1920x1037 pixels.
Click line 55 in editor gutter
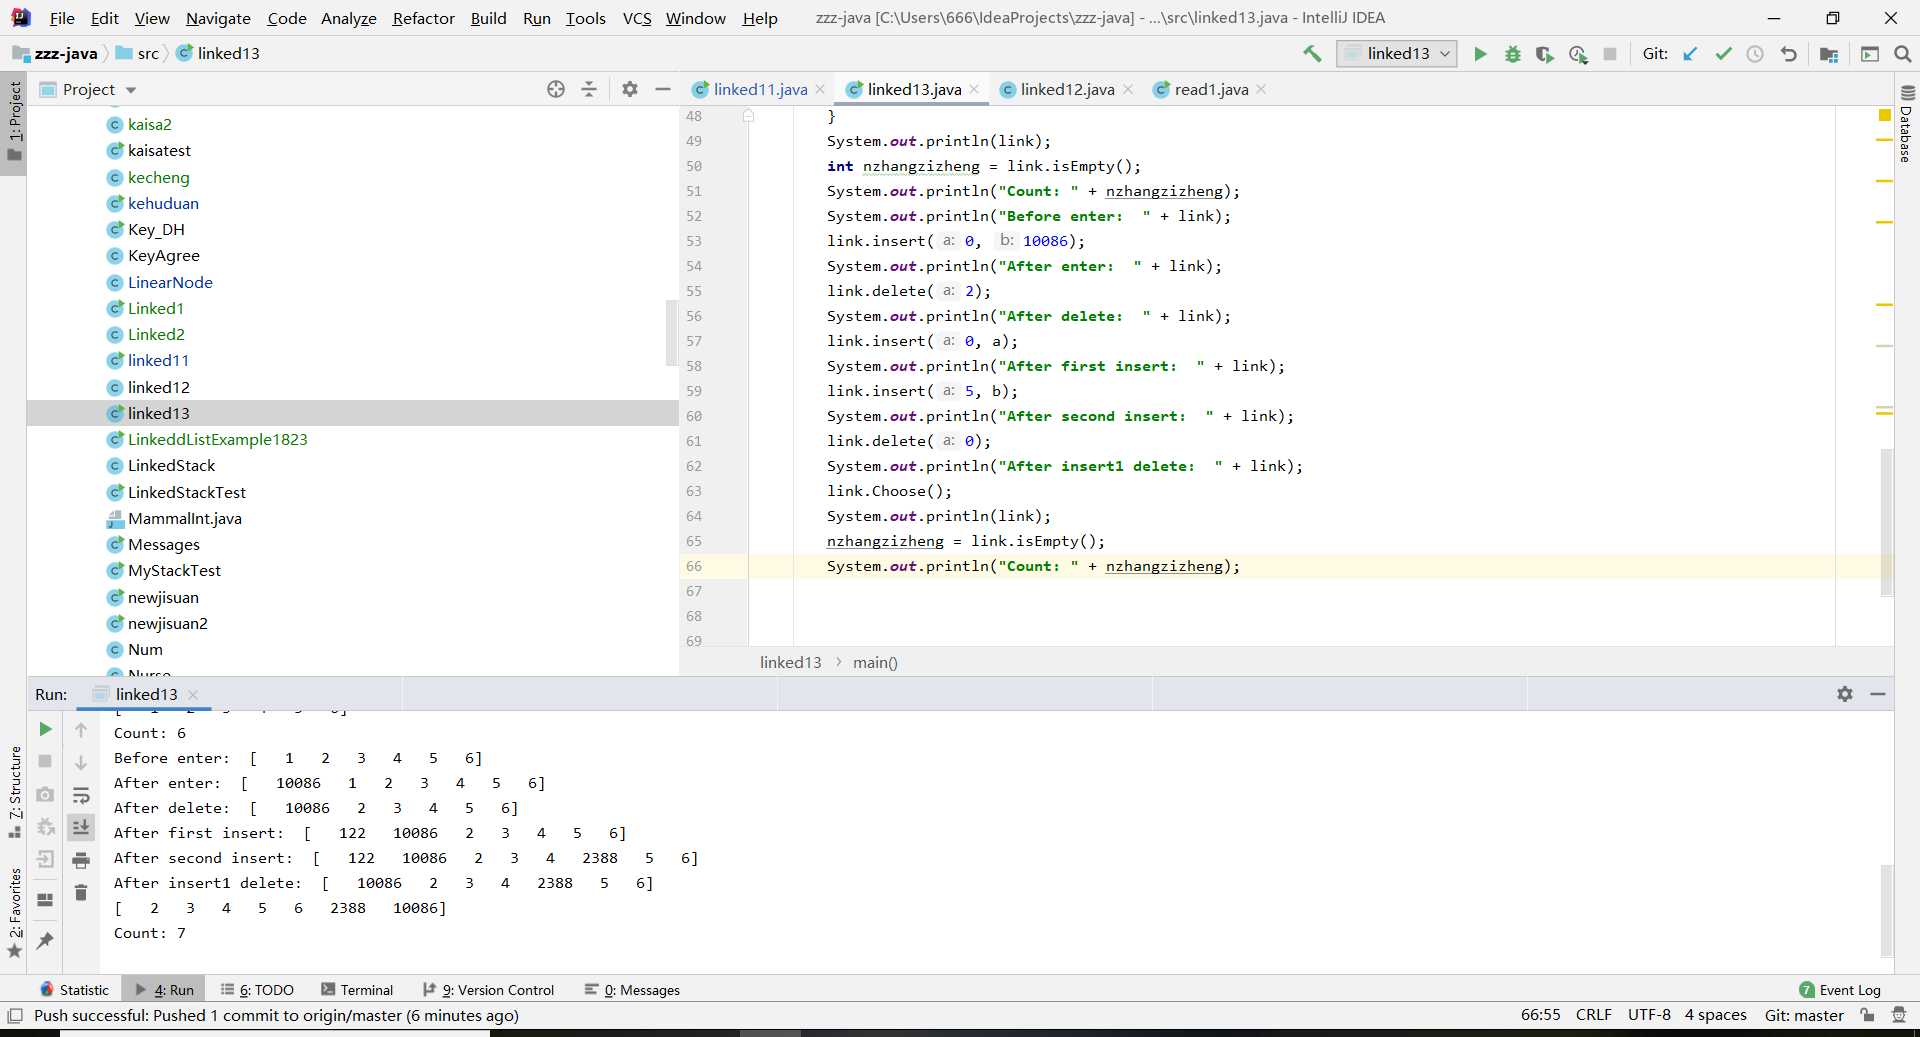tap(694, 291)
